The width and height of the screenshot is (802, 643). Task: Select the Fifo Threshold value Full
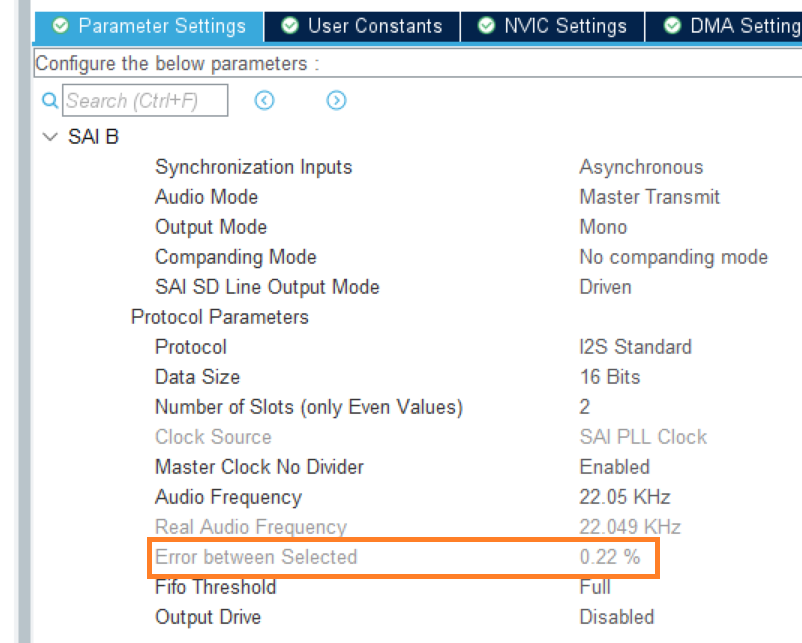coord(595,588)
